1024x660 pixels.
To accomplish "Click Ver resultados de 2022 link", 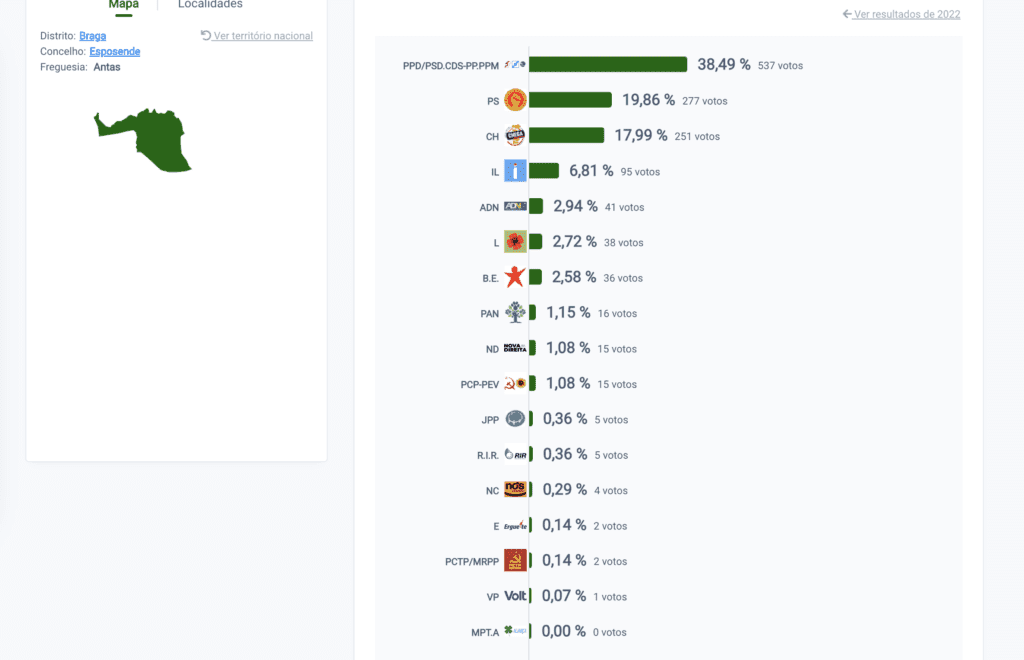I will click(x=901, y=14).
